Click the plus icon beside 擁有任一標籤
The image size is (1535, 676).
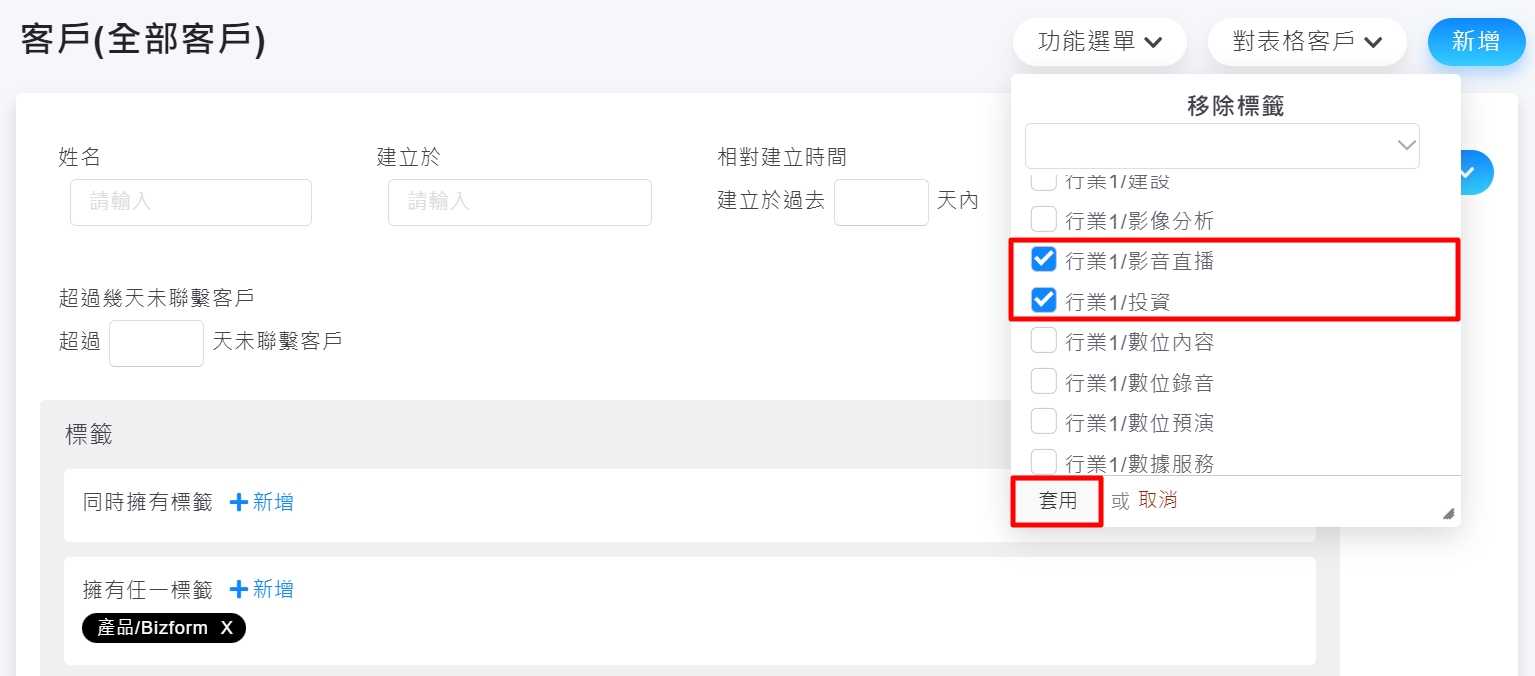(239, 590)
